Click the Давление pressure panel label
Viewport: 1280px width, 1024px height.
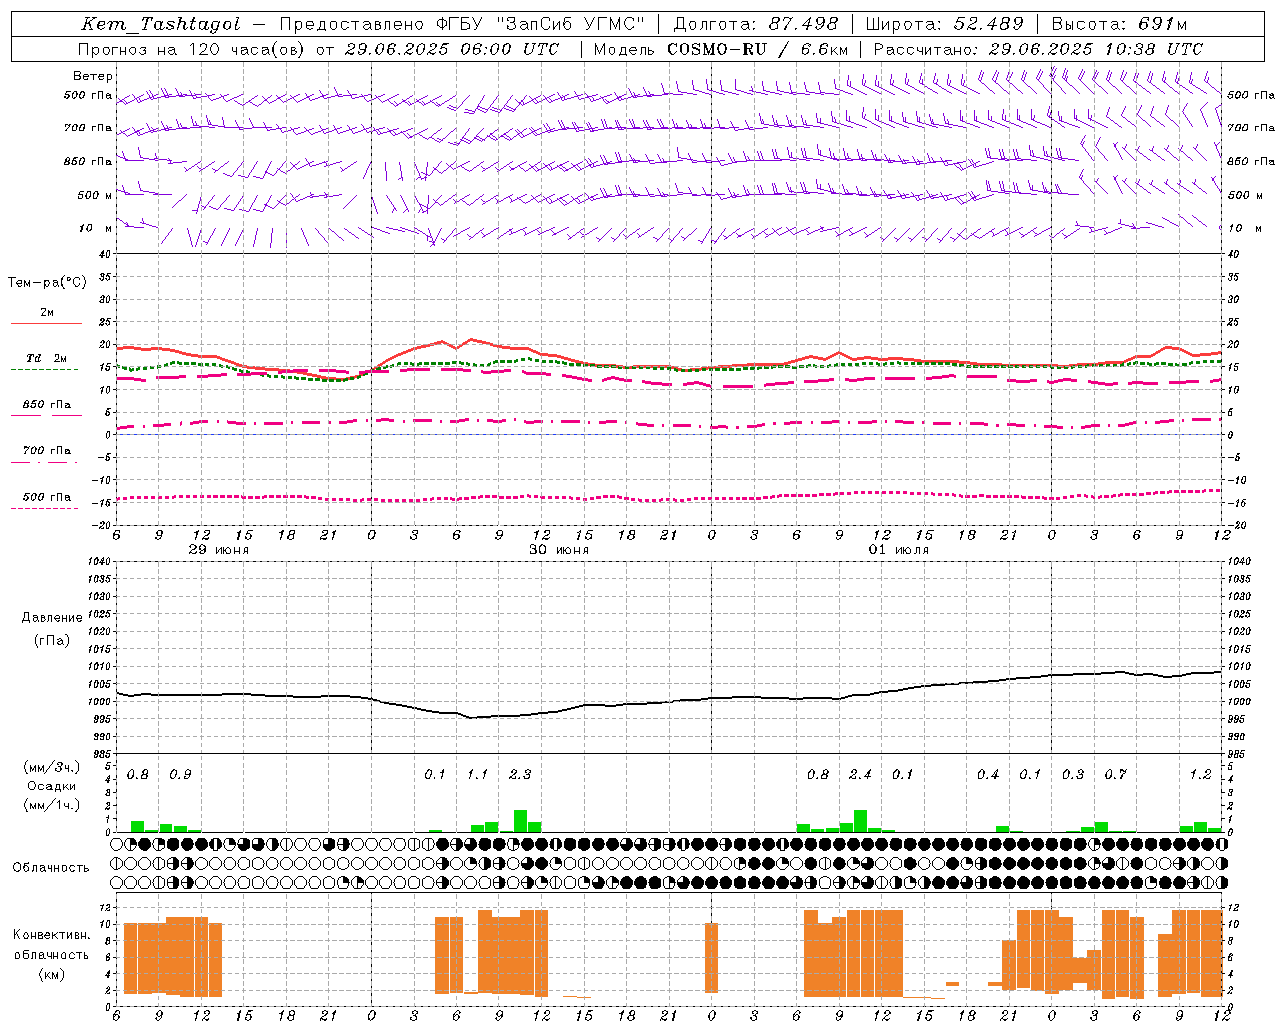point(52,618)
